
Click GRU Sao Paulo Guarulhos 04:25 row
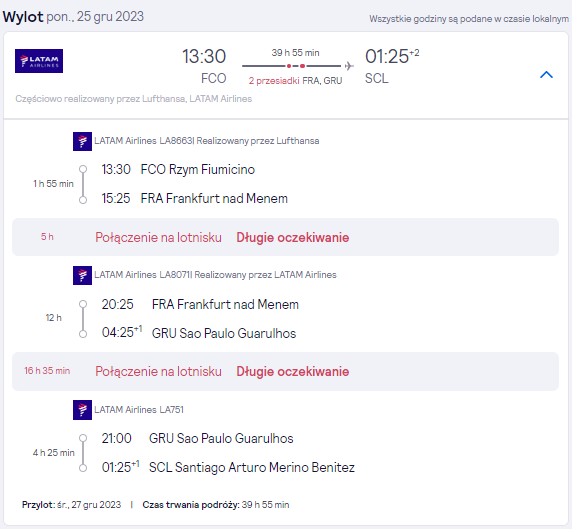click(x=199, y=333)
